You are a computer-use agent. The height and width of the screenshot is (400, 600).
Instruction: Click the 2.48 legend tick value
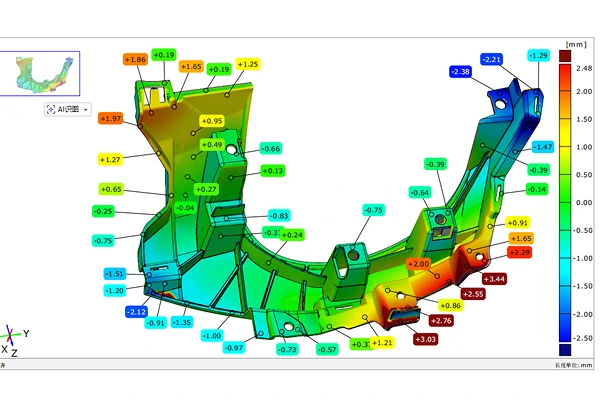click(x=584, y=68)
